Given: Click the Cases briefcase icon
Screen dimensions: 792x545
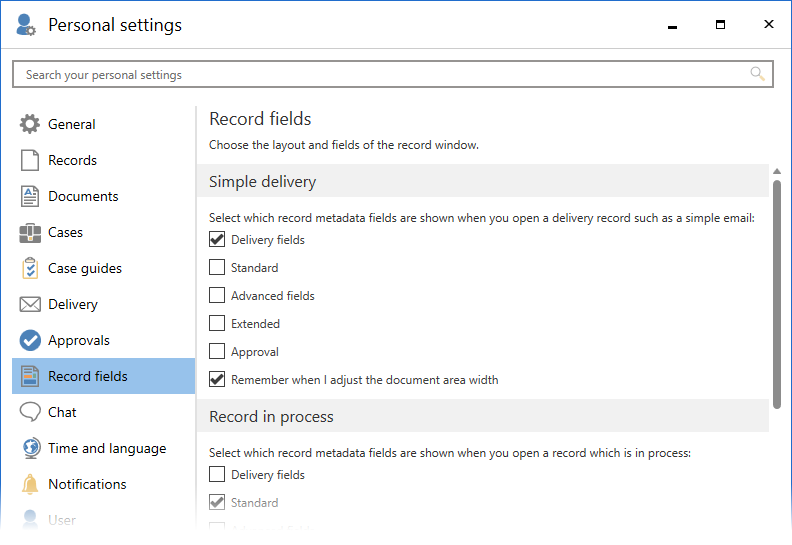Looking at the screenshot, I should (30, 232).
